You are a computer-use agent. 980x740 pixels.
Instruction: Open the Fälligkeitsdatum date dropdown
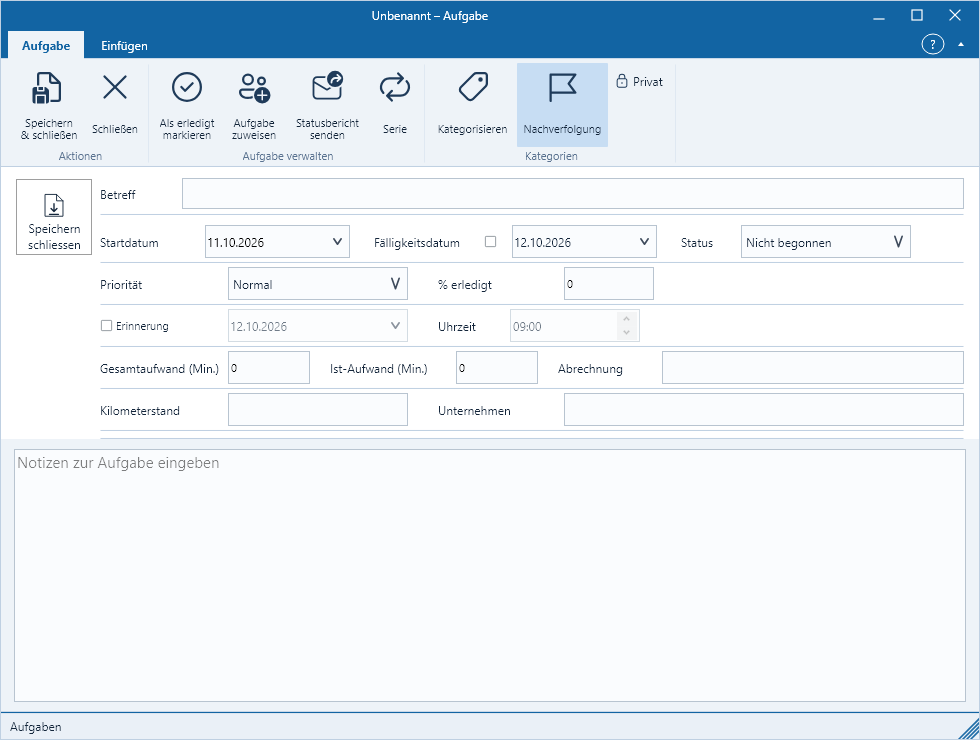coord(644,242)
